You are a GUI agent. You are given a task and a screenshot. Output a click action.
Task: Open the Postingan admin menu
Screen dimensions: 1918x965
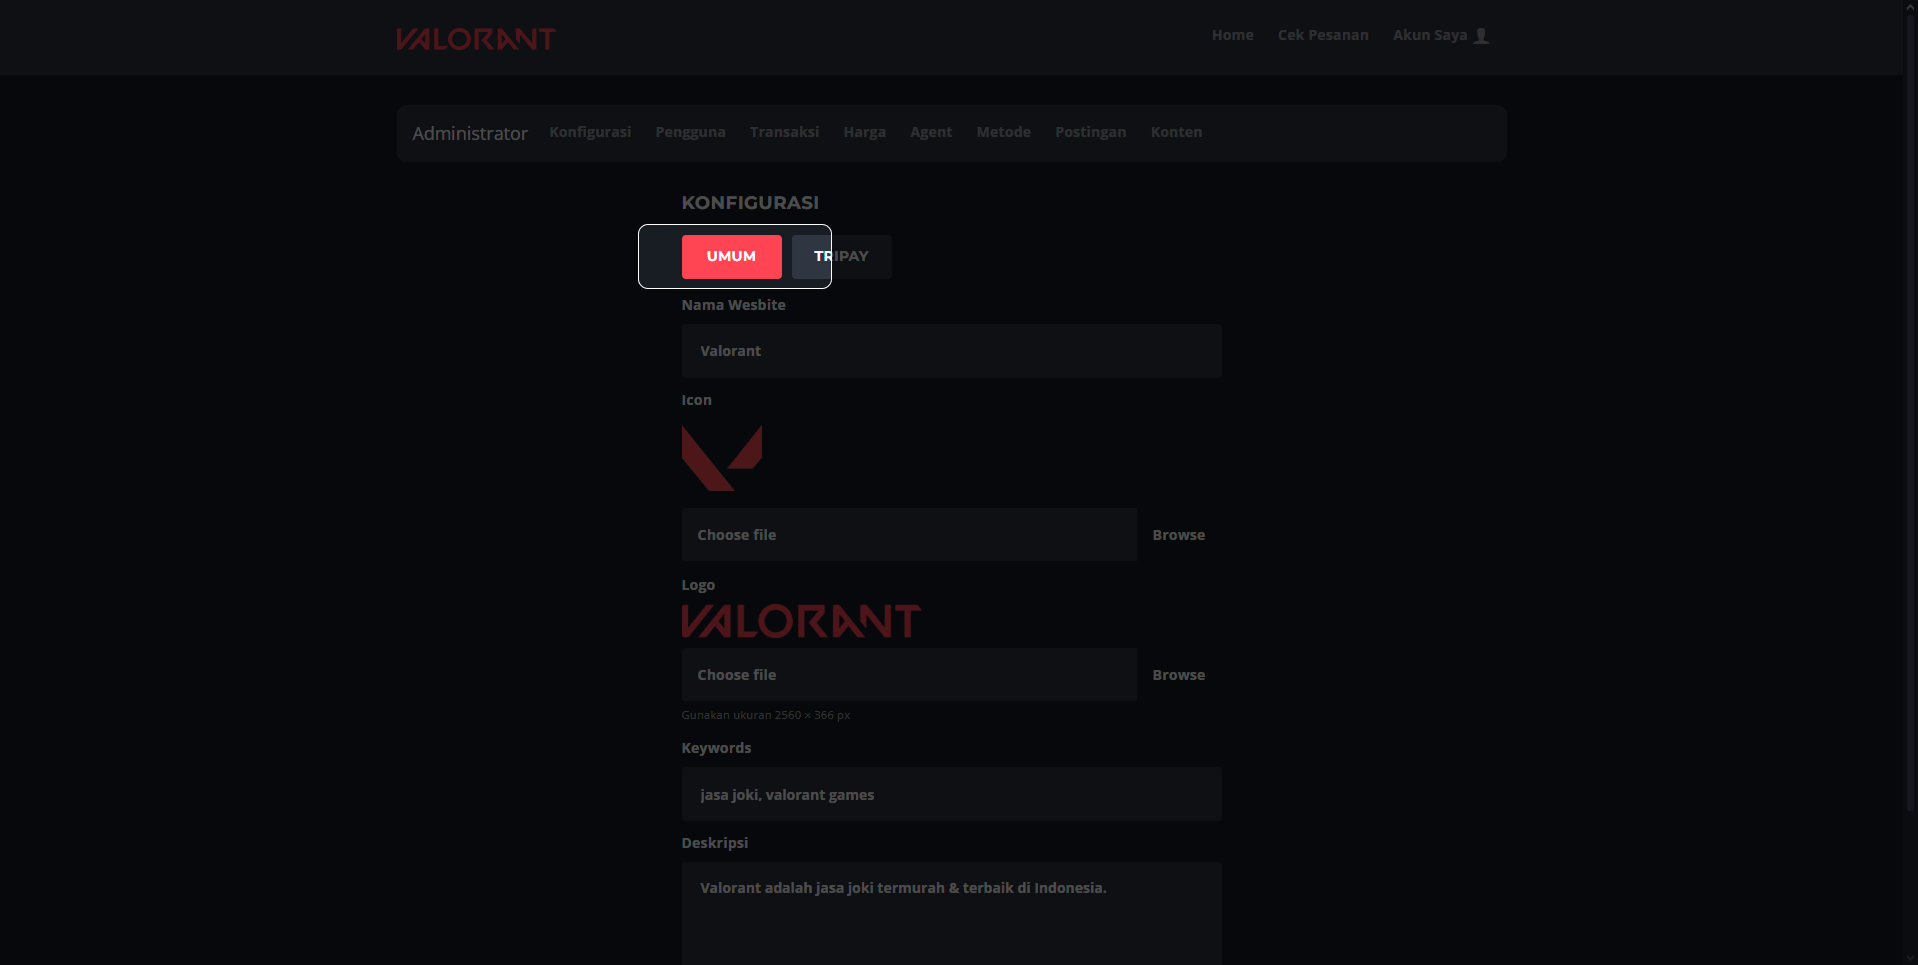1090,132
